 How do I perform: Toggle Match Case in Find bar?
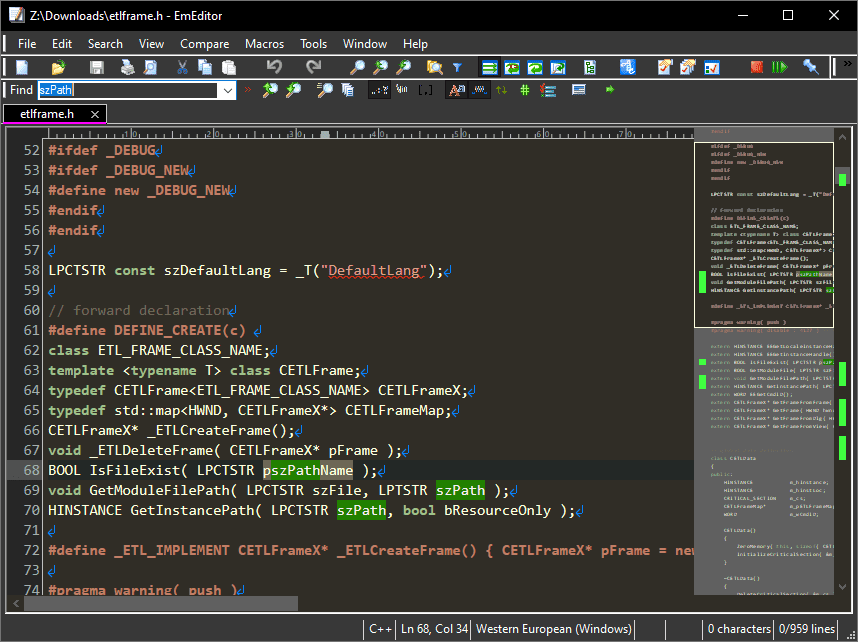pyautogui.click(x=456, y=90)
